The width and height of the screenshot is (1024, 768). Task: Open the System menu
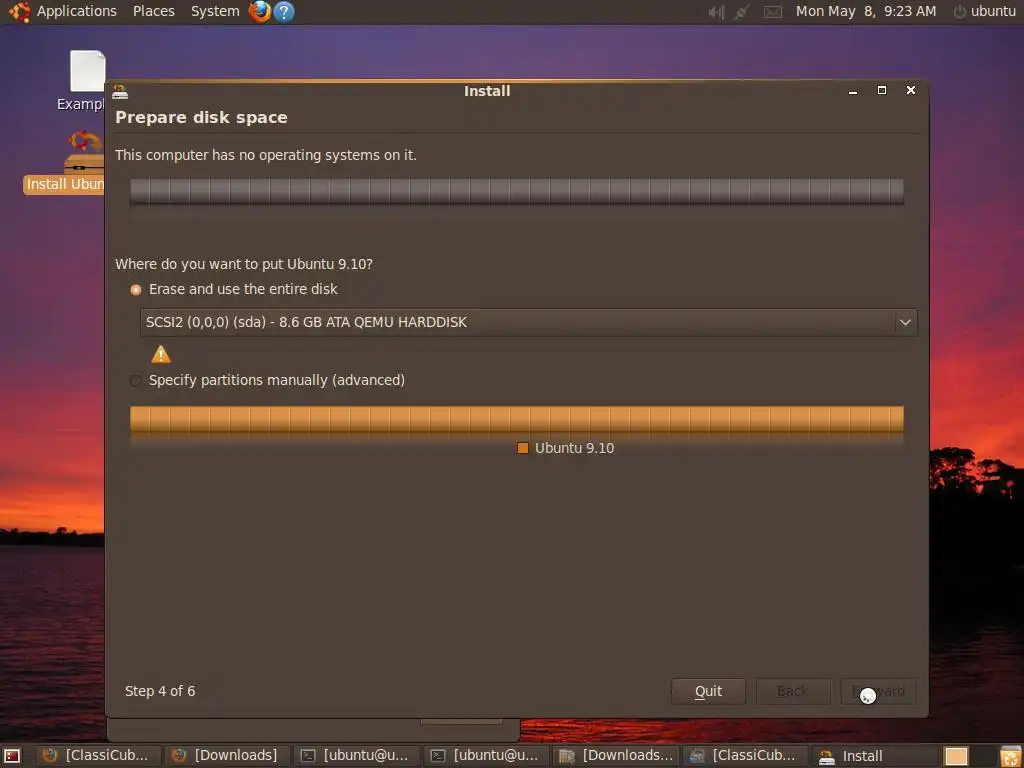215,12
